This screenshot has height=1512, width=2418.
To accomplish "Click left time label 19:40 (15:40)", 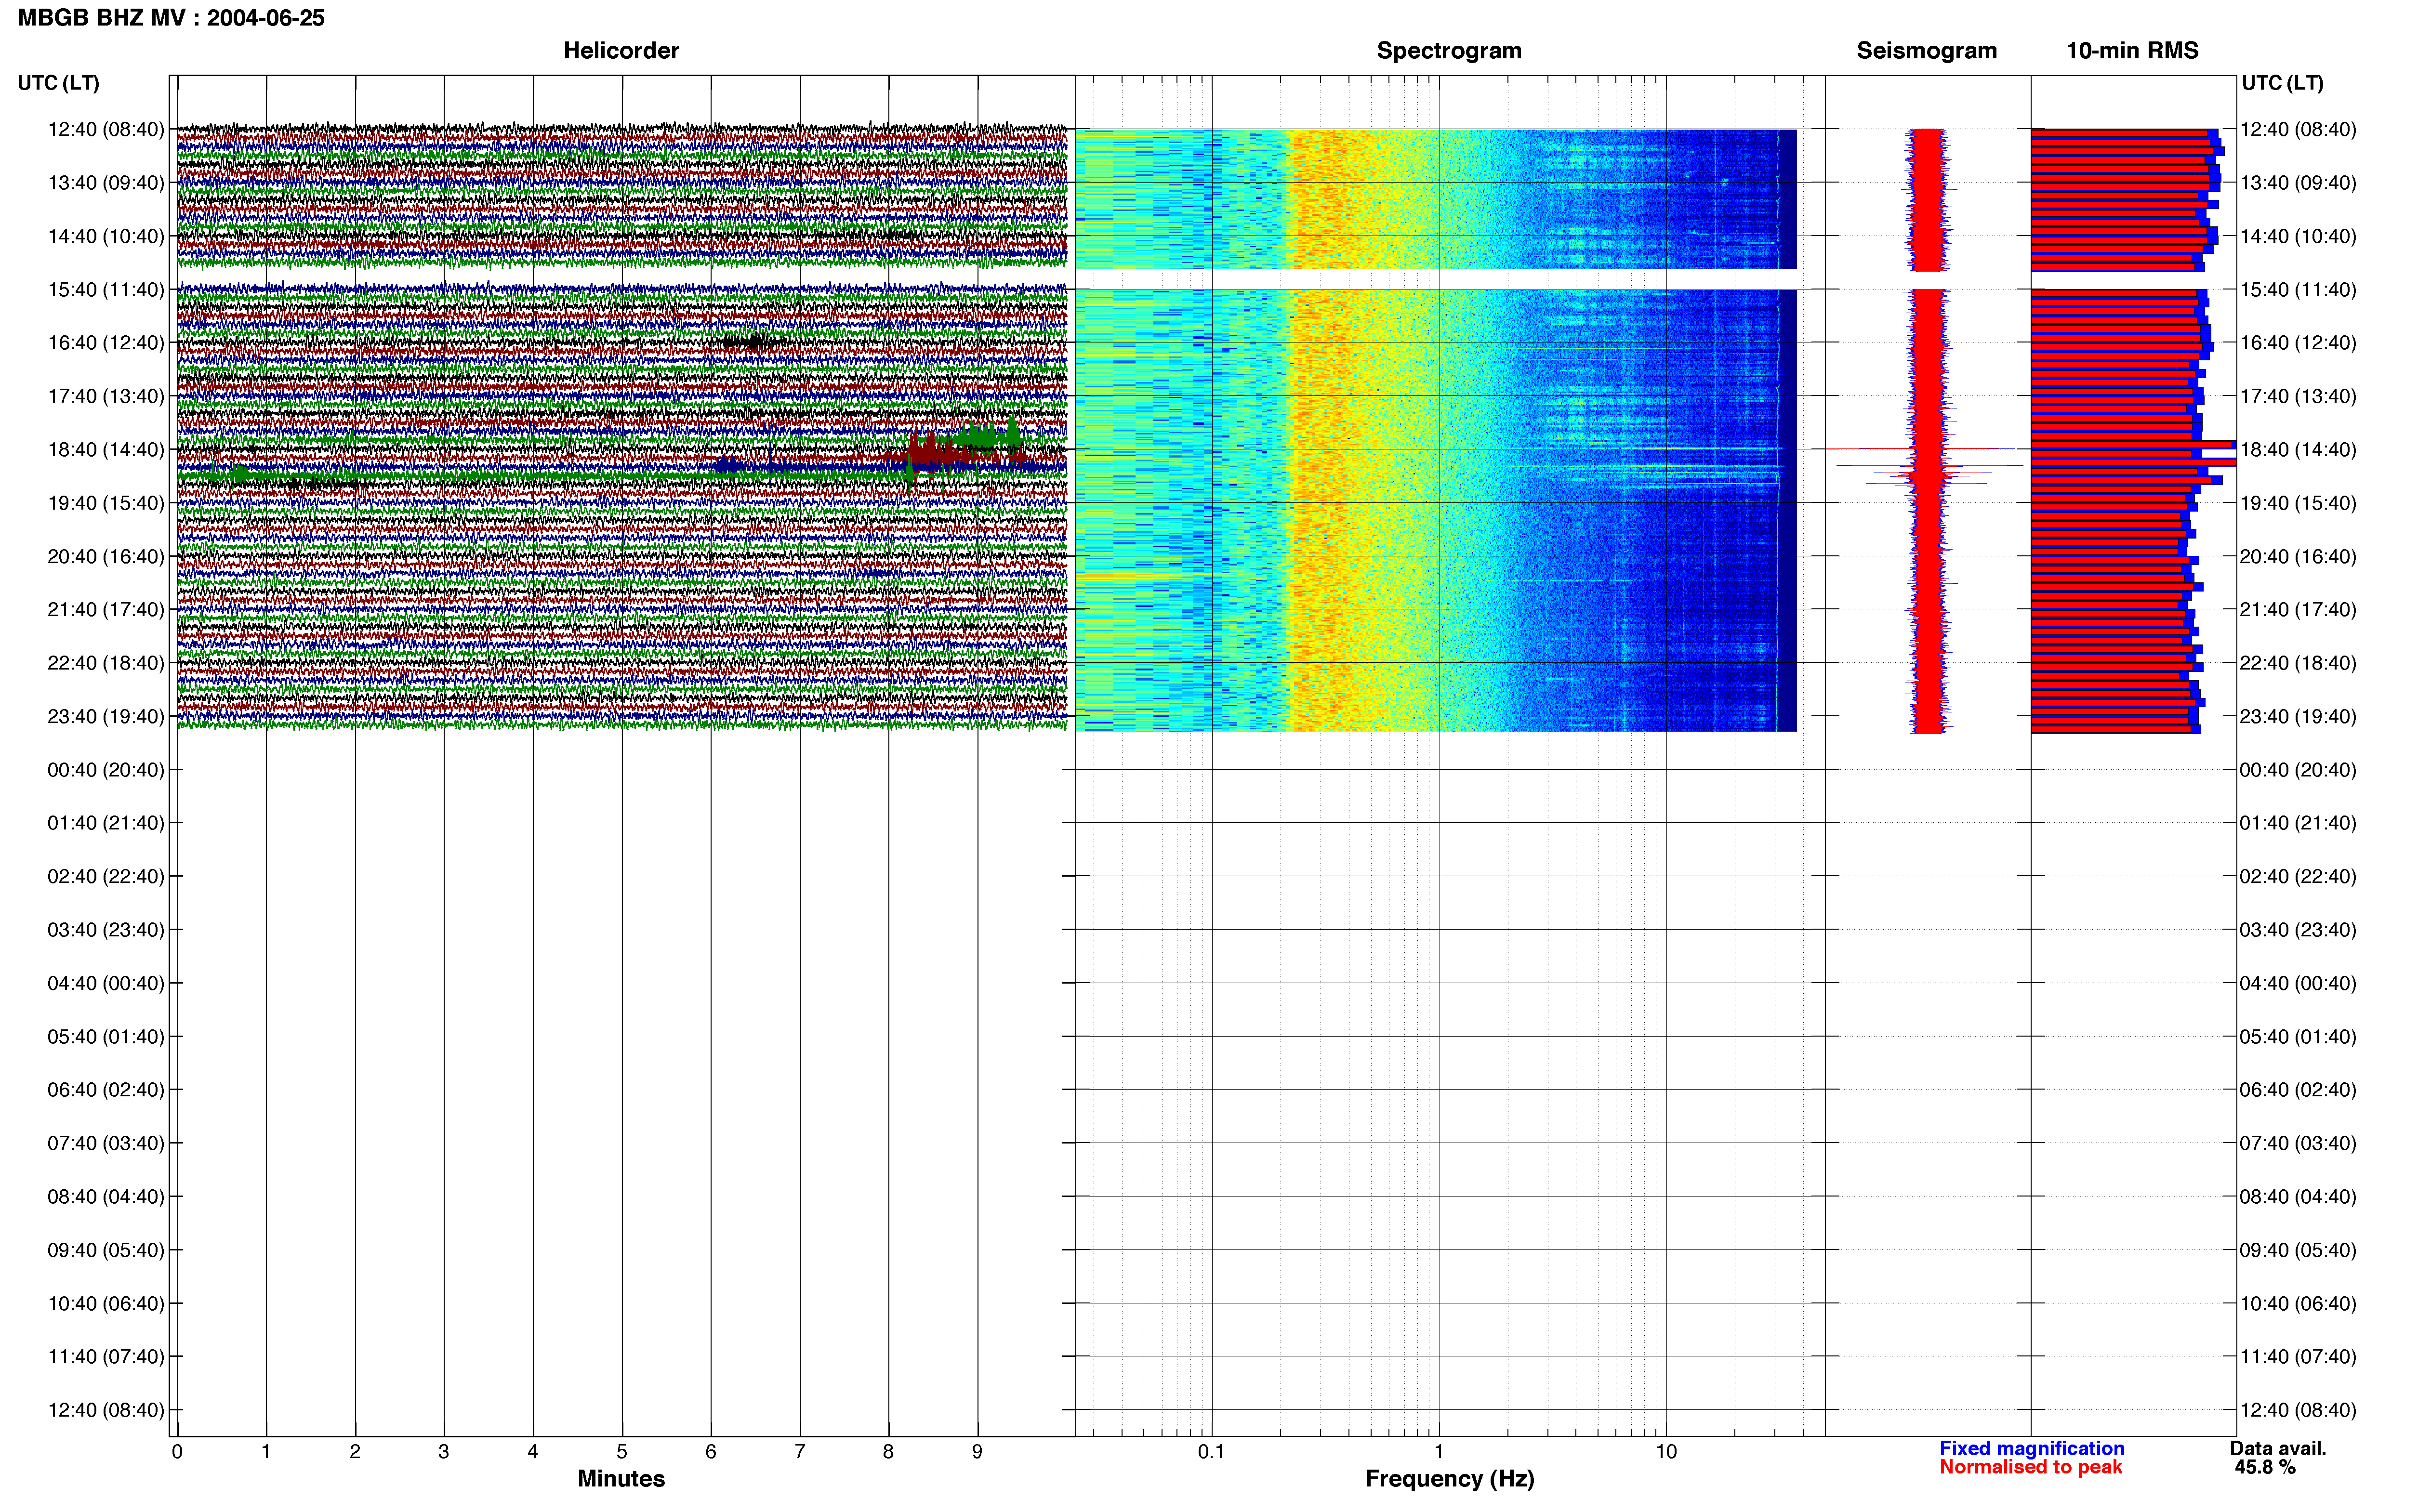I will (106, 503).
